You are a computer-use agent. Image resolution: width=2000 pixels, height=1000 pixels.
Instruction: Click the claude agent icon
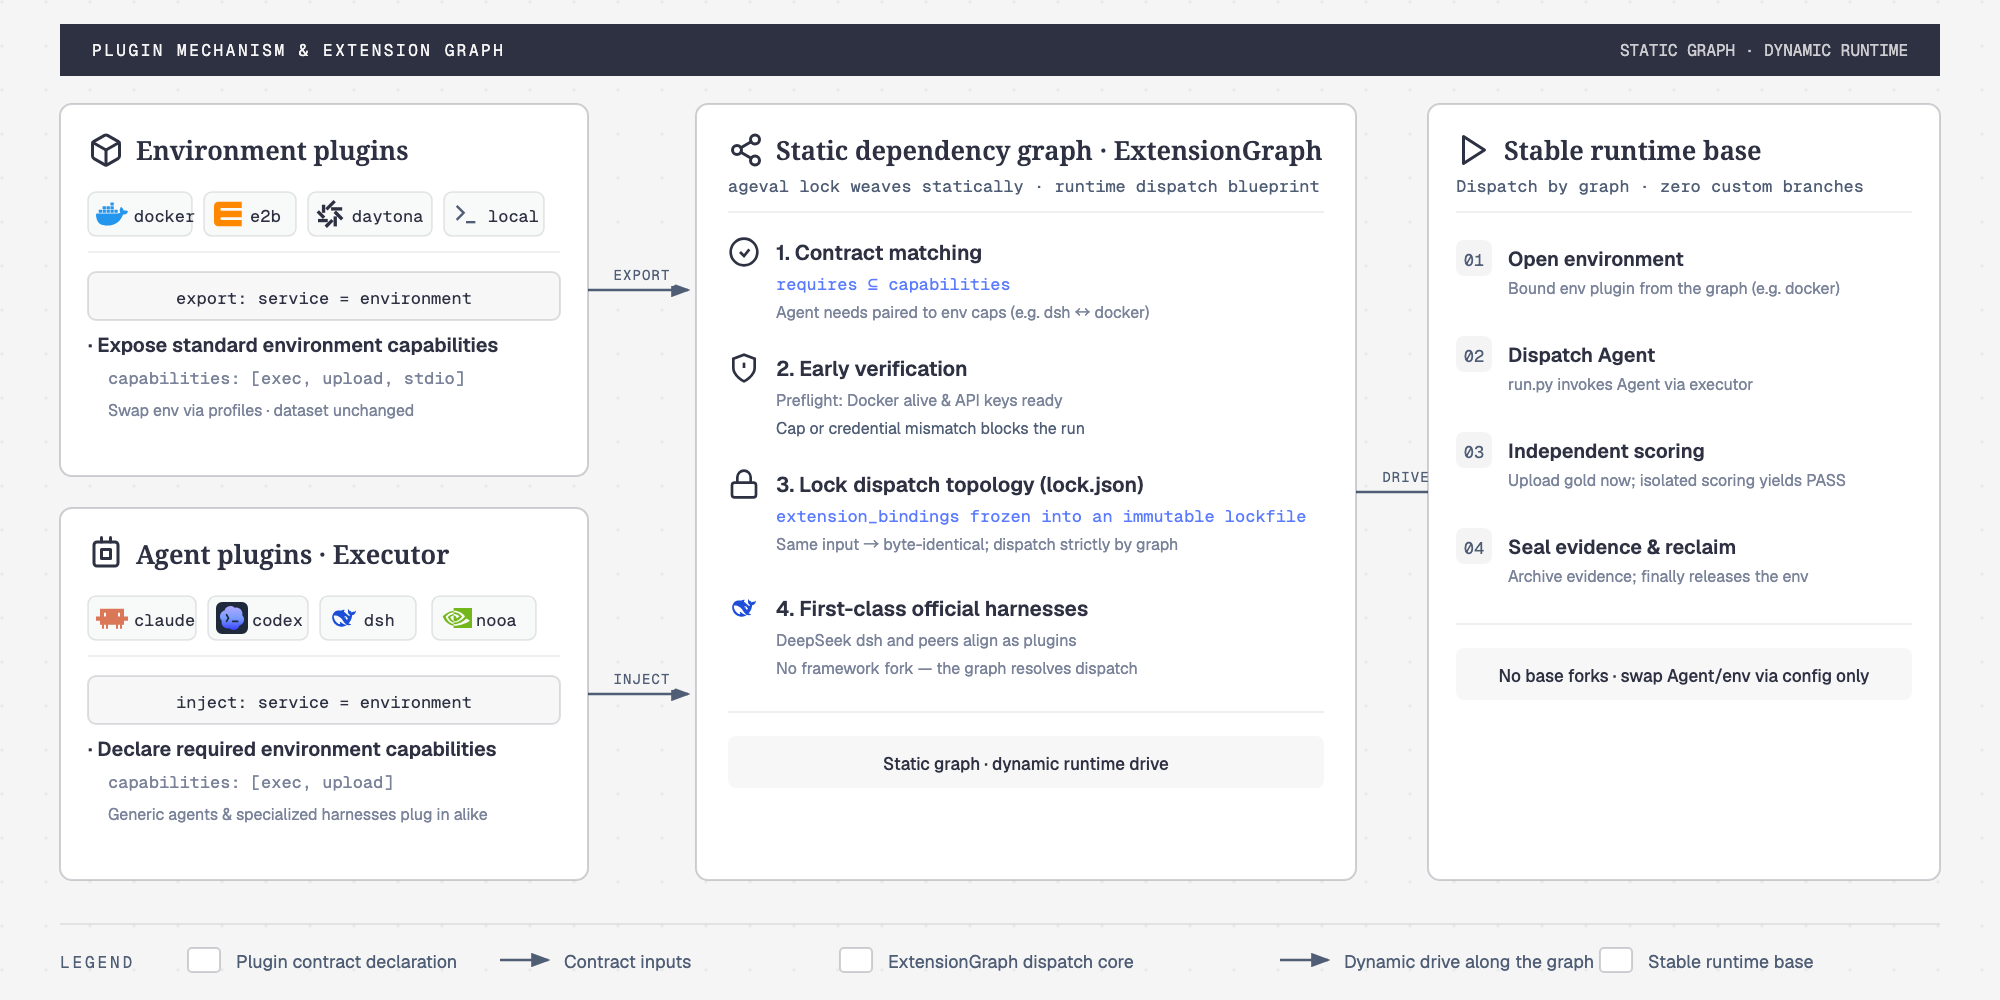[112, 618]
